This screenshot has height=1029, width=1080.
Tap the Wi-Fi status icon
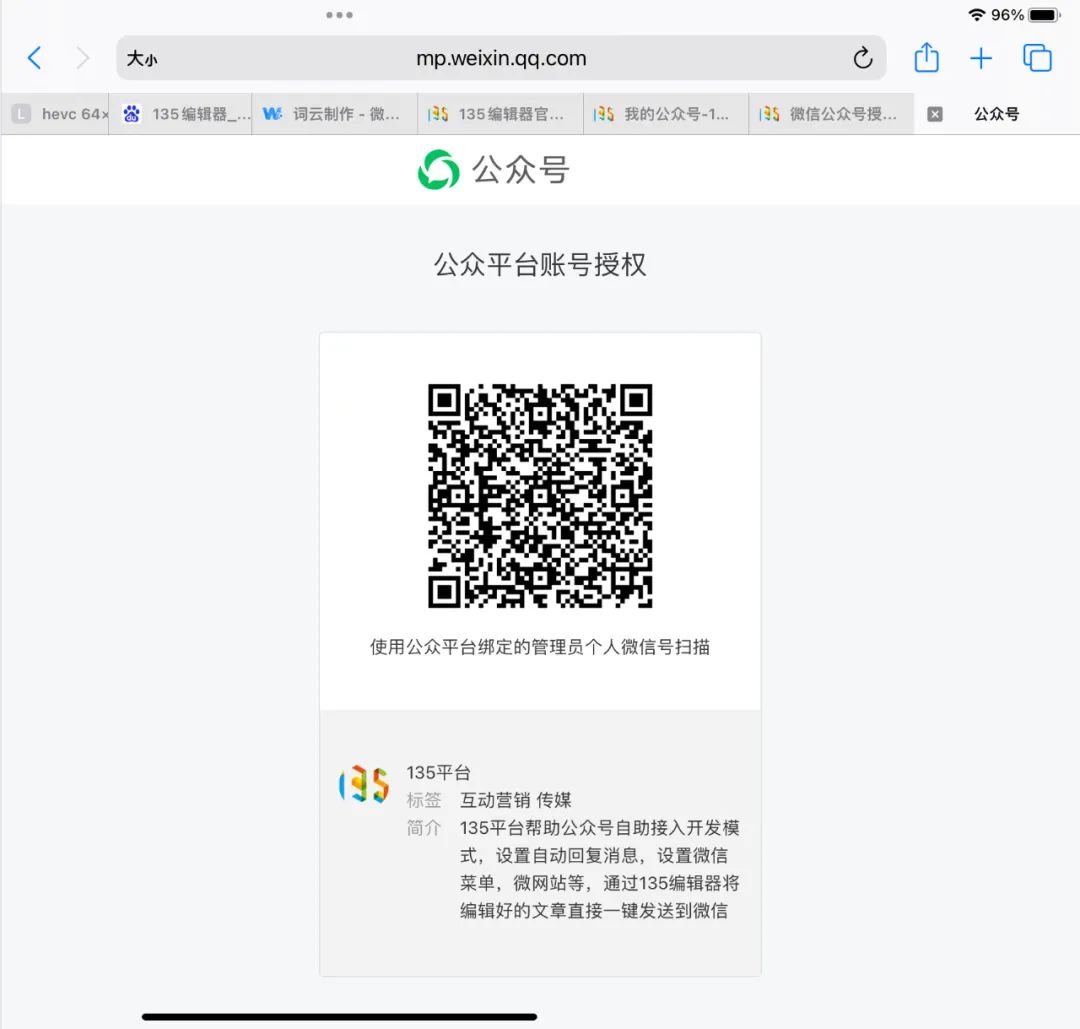977,14
